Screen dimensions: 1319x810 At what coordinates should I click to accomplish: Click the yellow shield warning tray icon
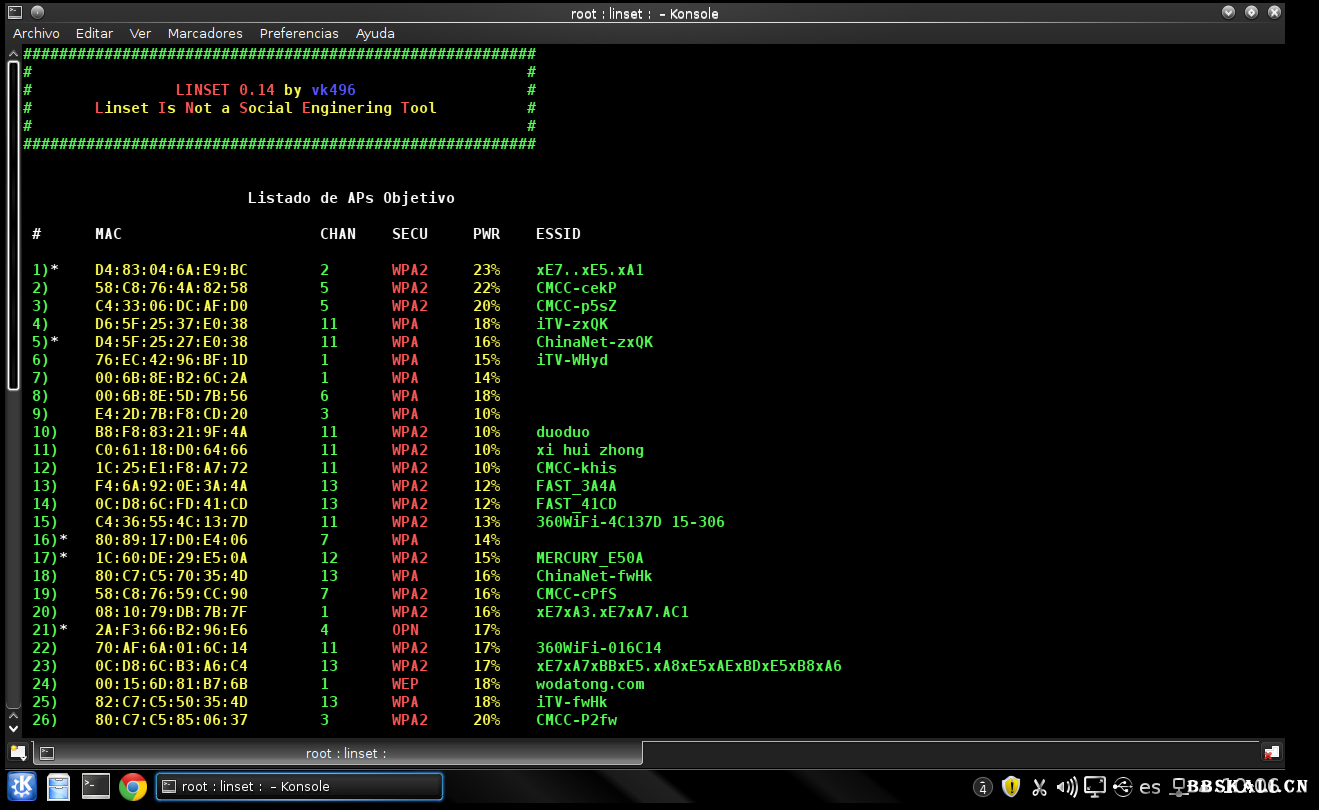click(1011, 787)
